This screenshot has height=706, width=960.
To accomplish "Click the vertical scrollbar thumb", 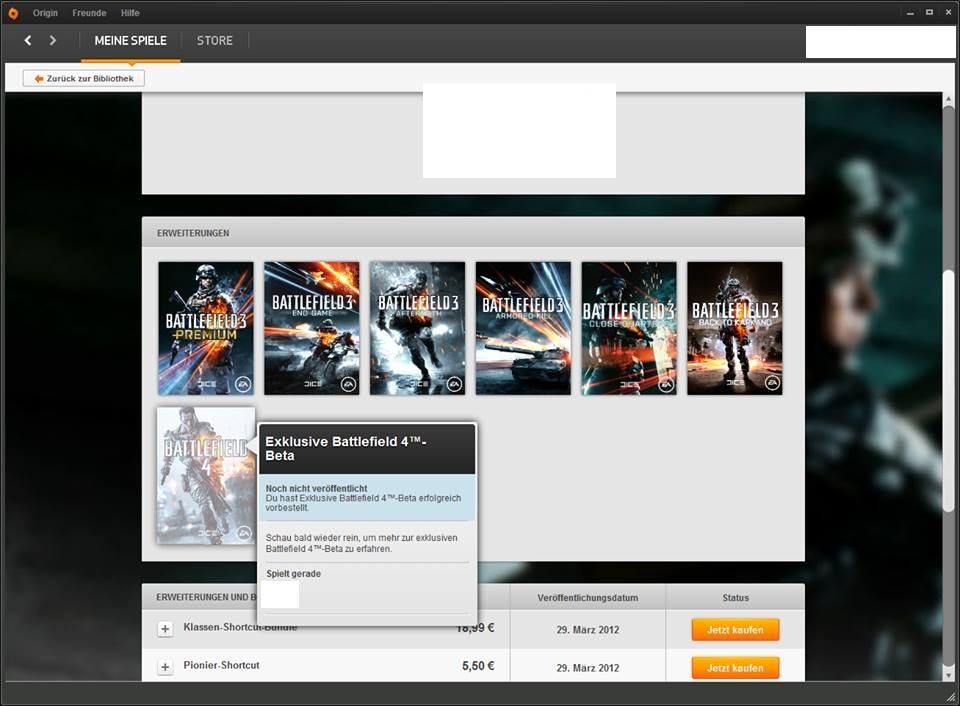I will (x=948, y=391).
